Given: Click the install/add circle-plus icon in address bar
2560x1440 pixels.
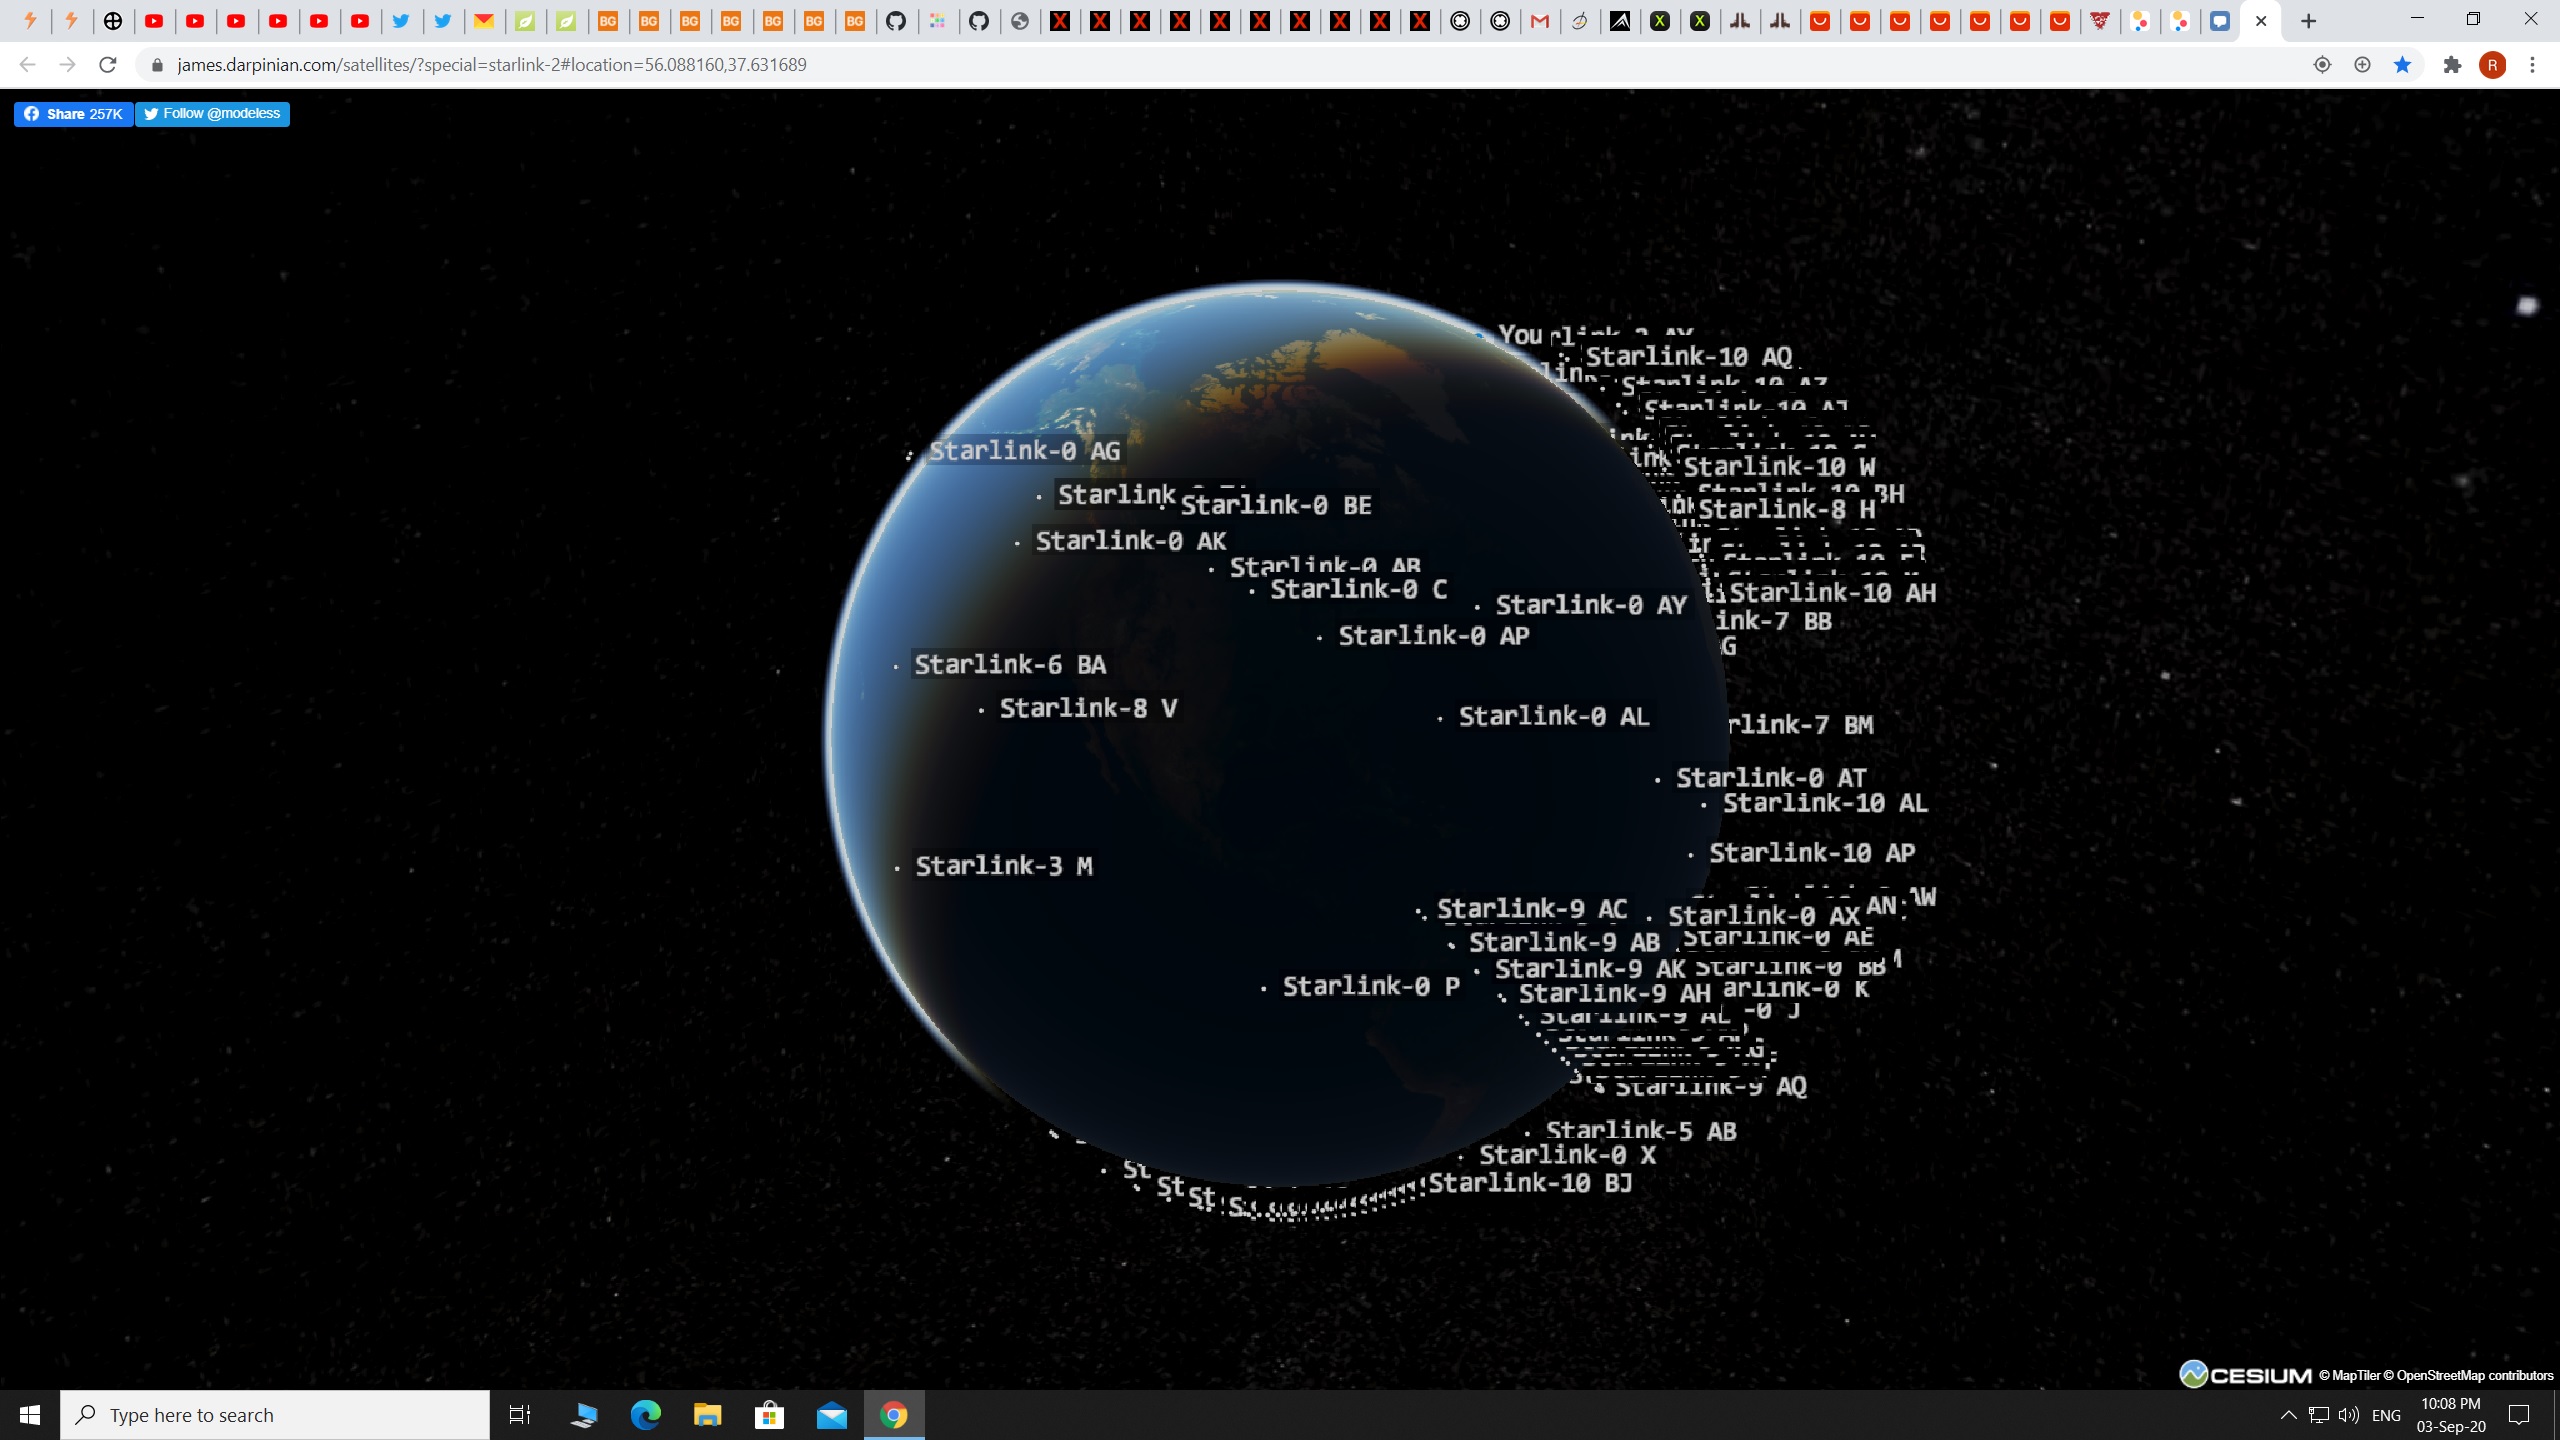Looking at the screenshot, I should coord(2362,65).
